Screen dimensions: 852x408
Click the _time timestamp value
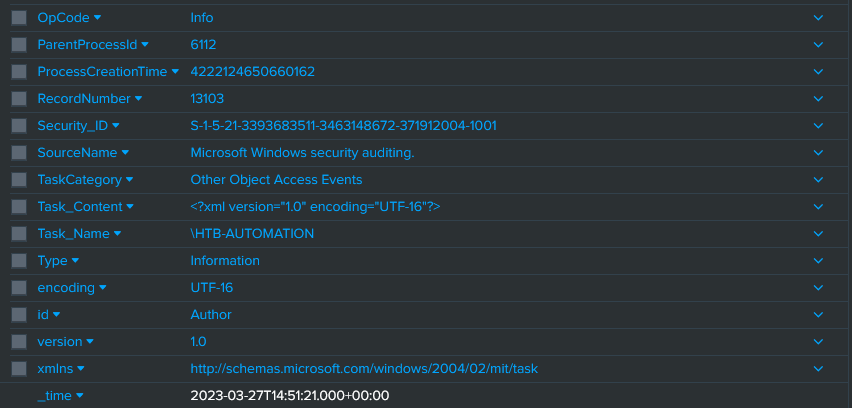(289, 396)
